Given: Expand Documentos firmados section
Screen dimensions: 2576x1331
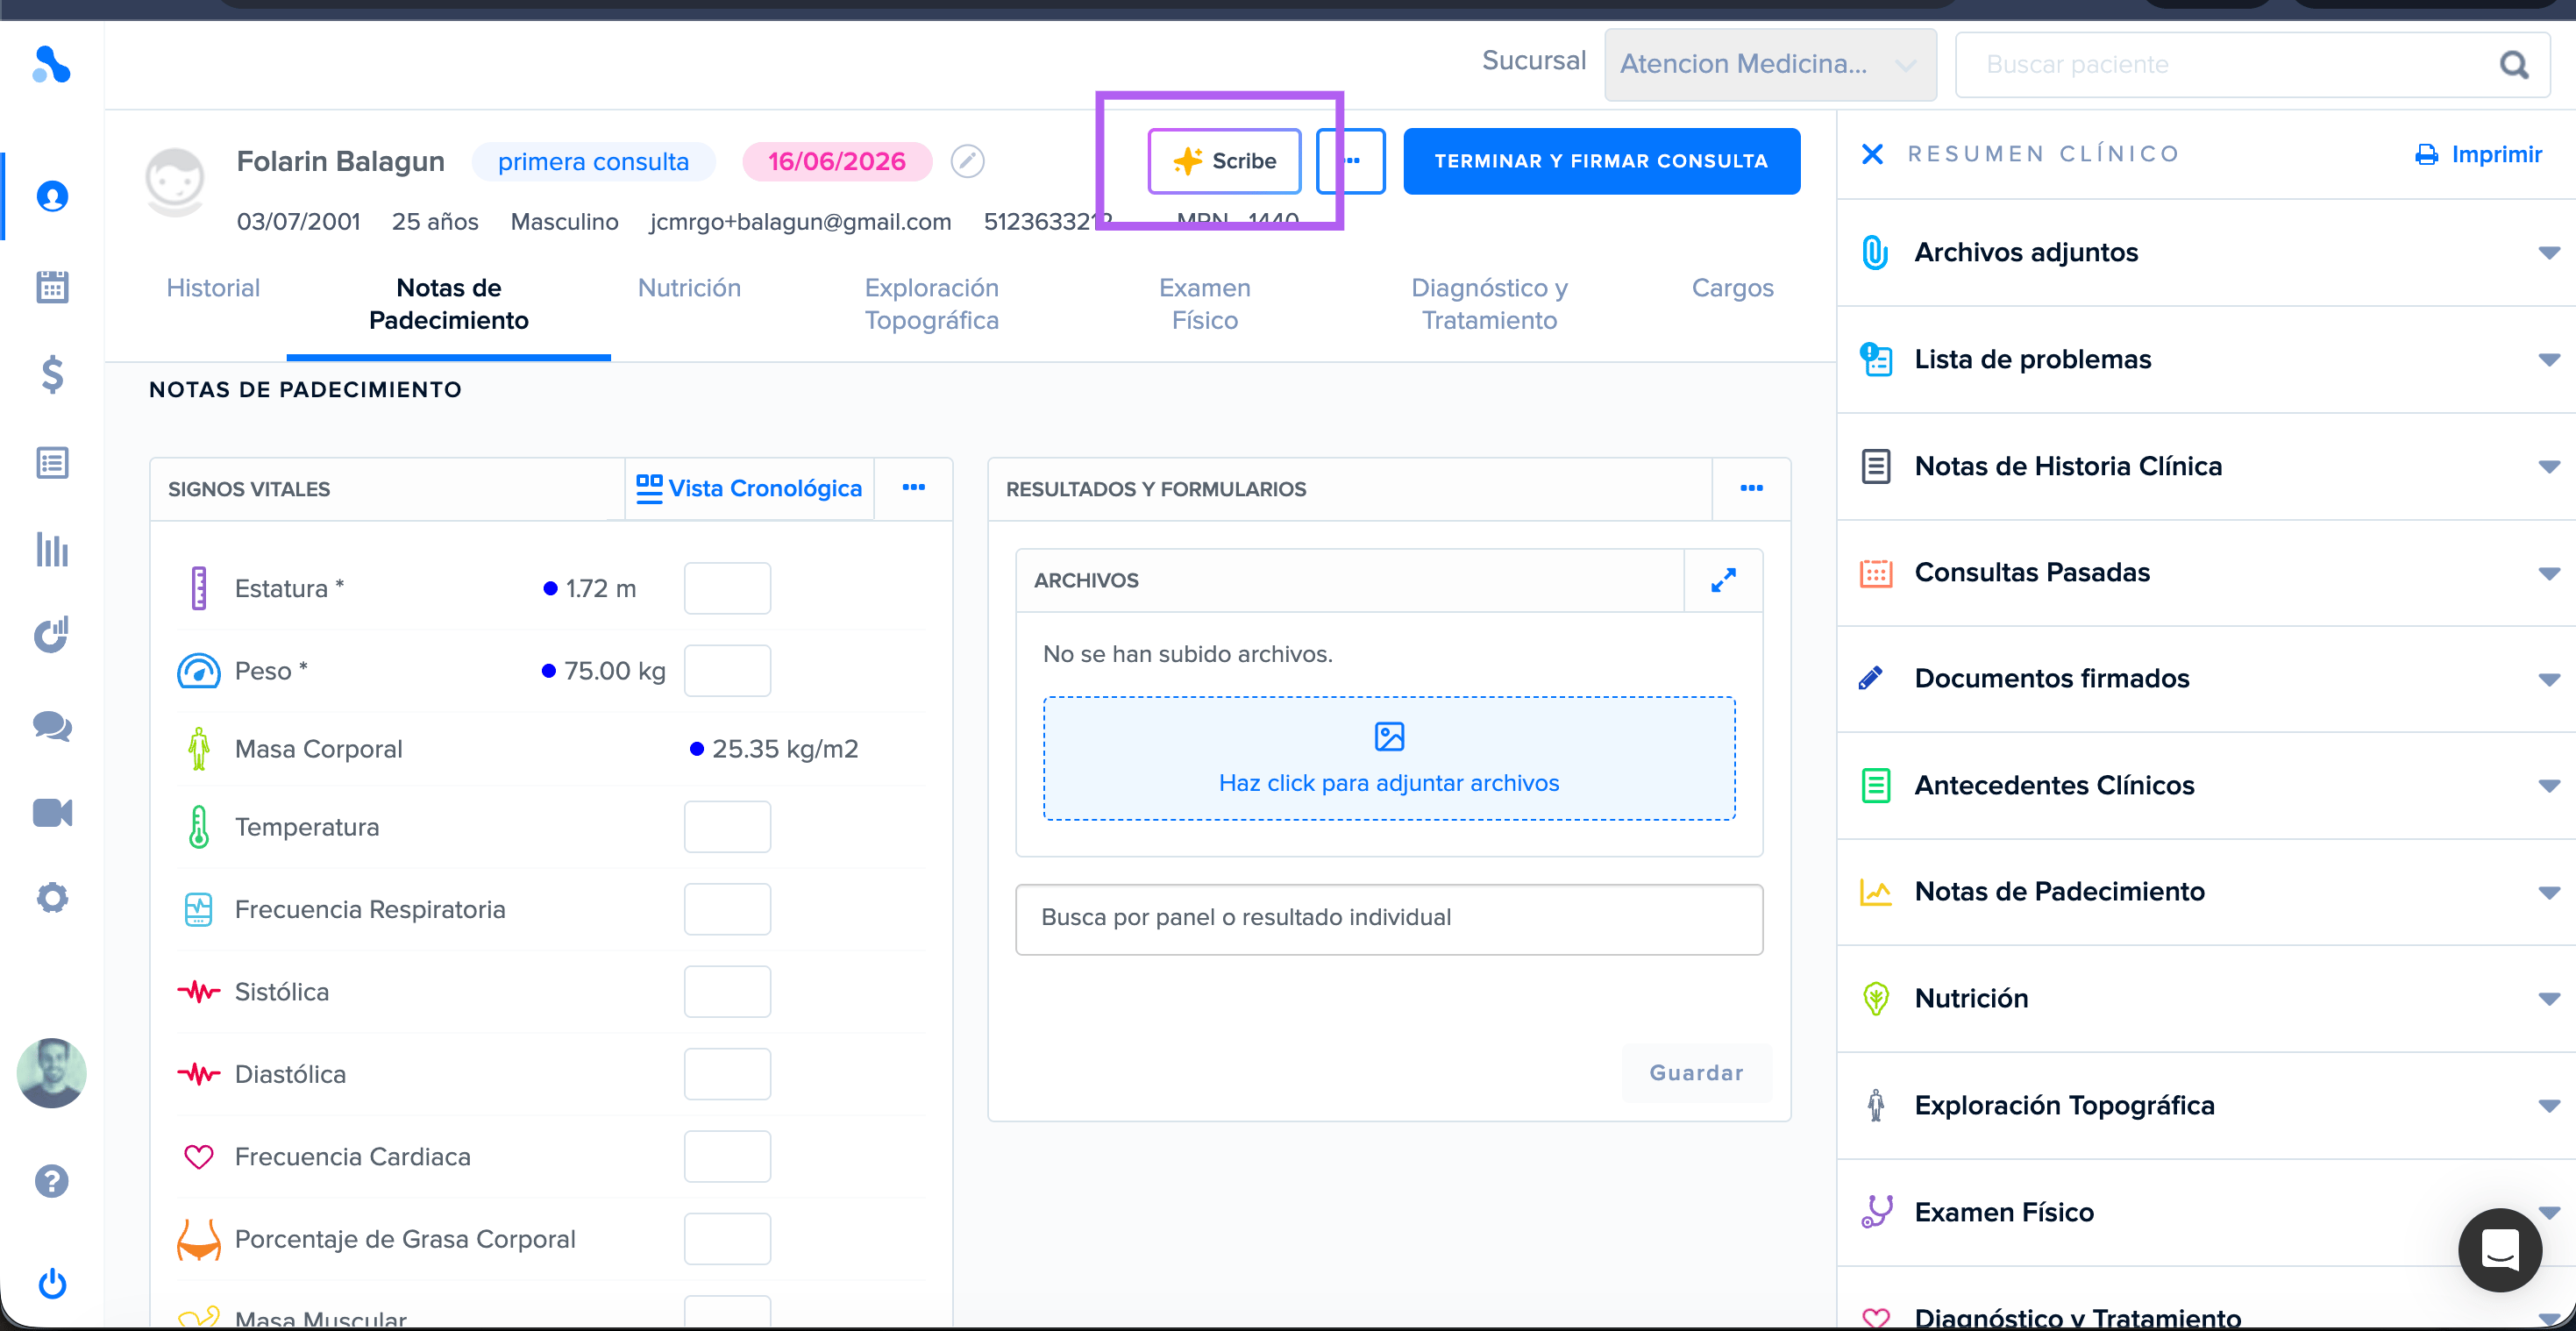Looking at the screenshot, I should [x=2548, y=679].
